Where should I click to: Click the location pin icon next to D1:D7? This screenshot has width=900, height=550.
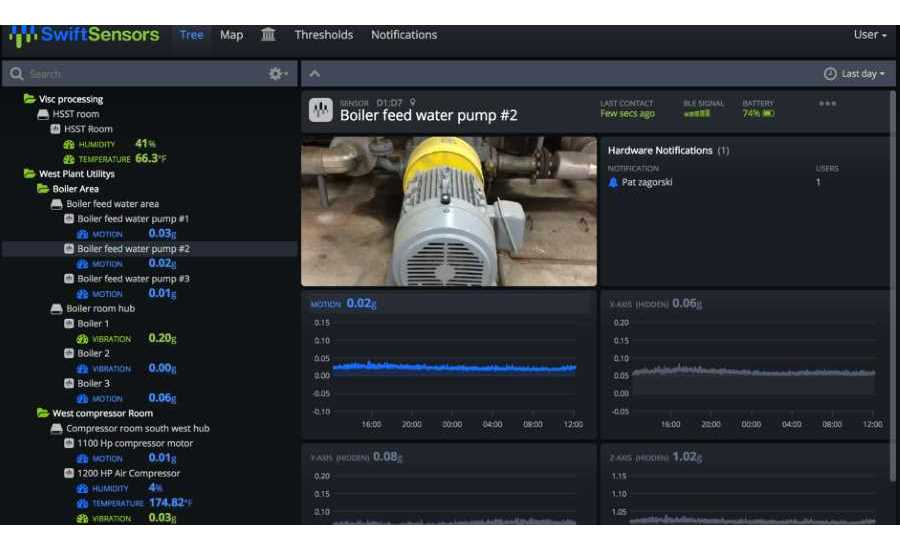(x=413, y=102)
